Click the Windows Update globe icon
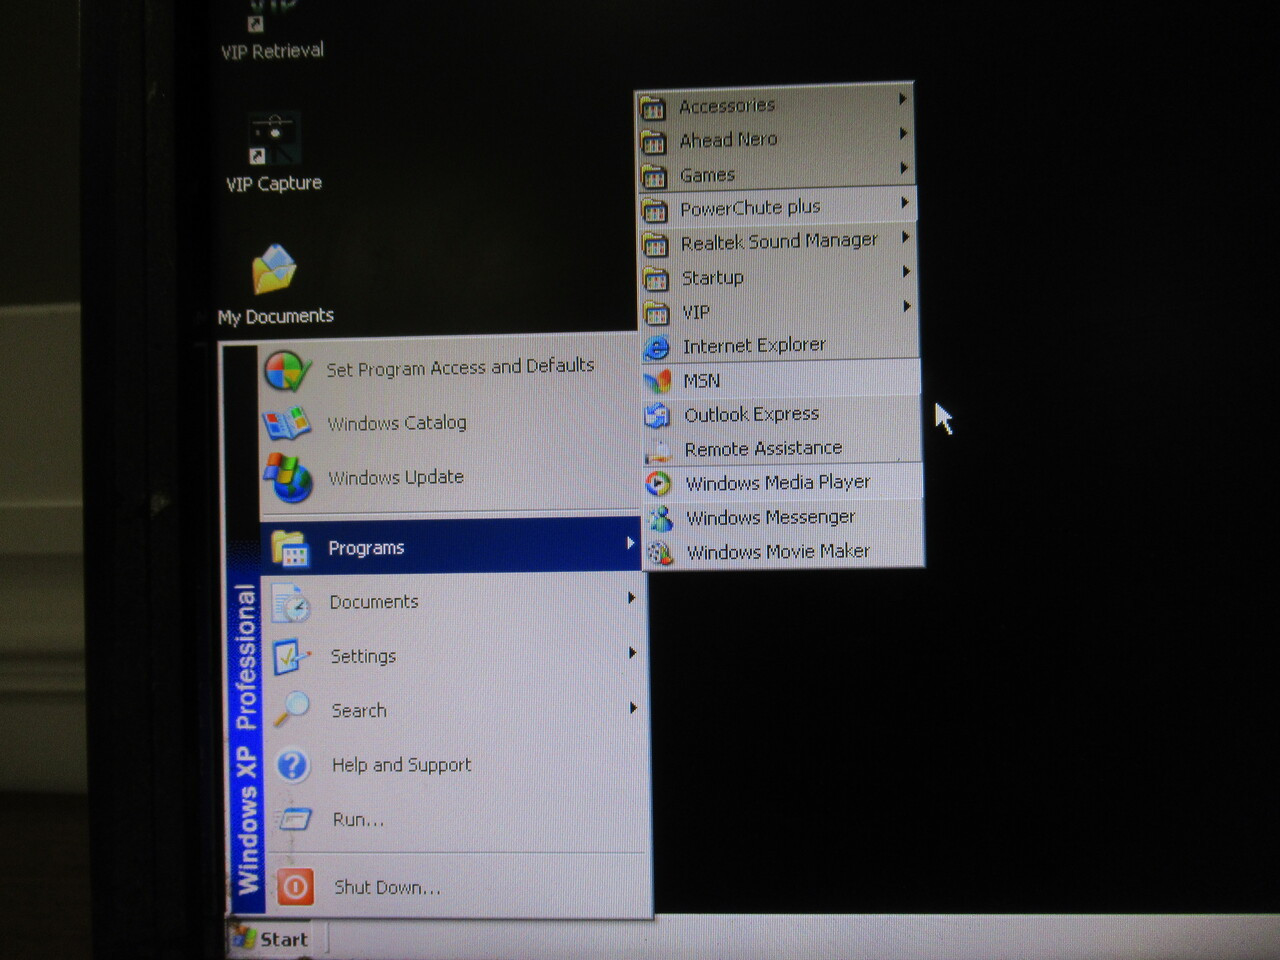 (288, 478)
